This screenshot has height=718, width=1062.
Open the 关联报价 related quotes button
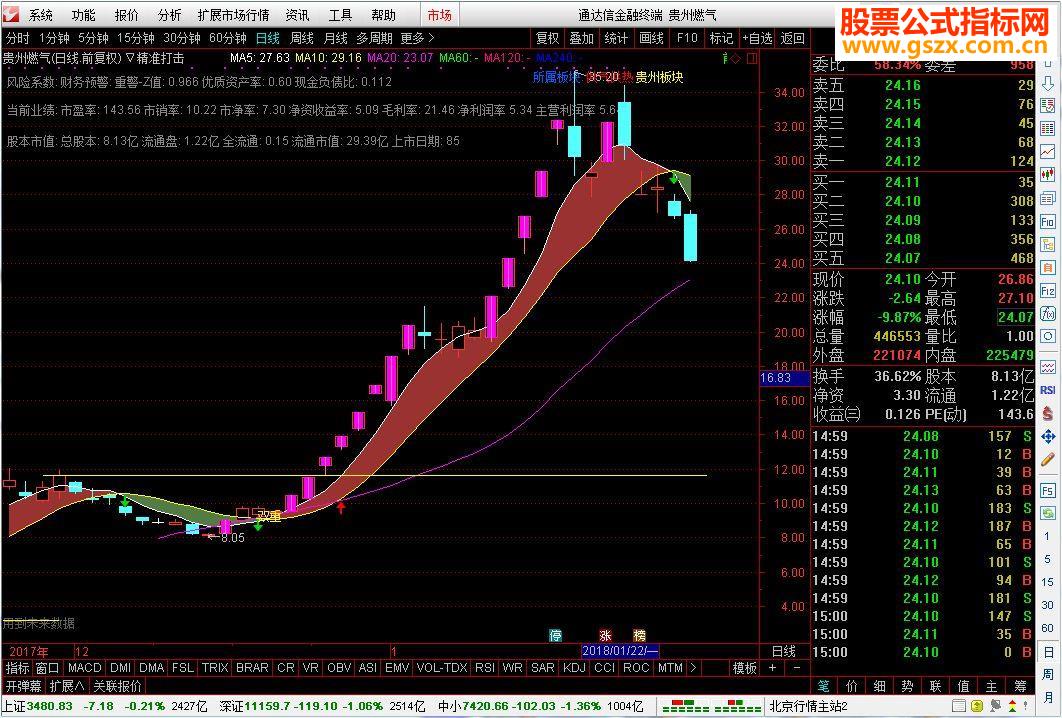(117, 686)
